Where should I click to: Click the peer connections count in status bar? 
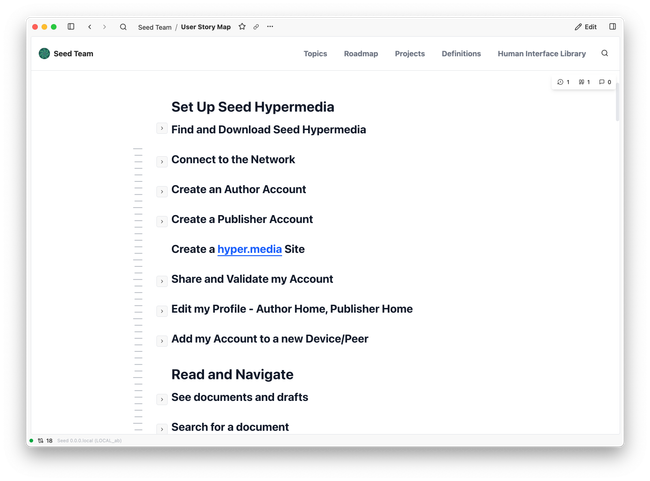tap(45, 440)
